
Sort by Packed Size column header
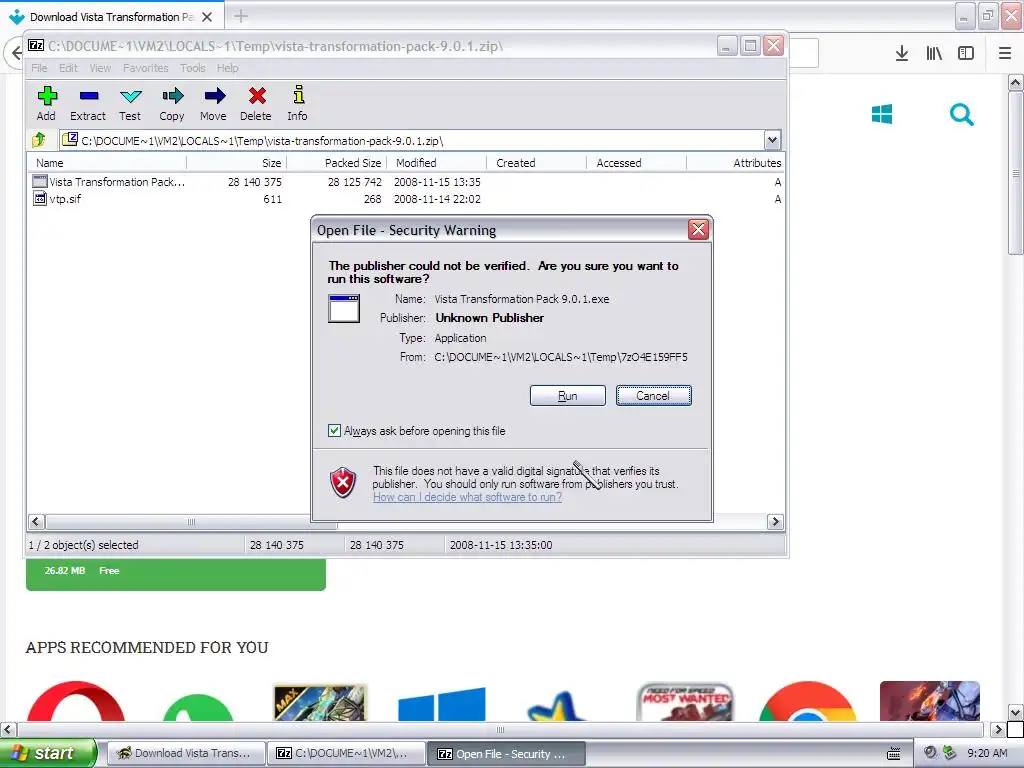pyautogui.click(x=336, y=163)
